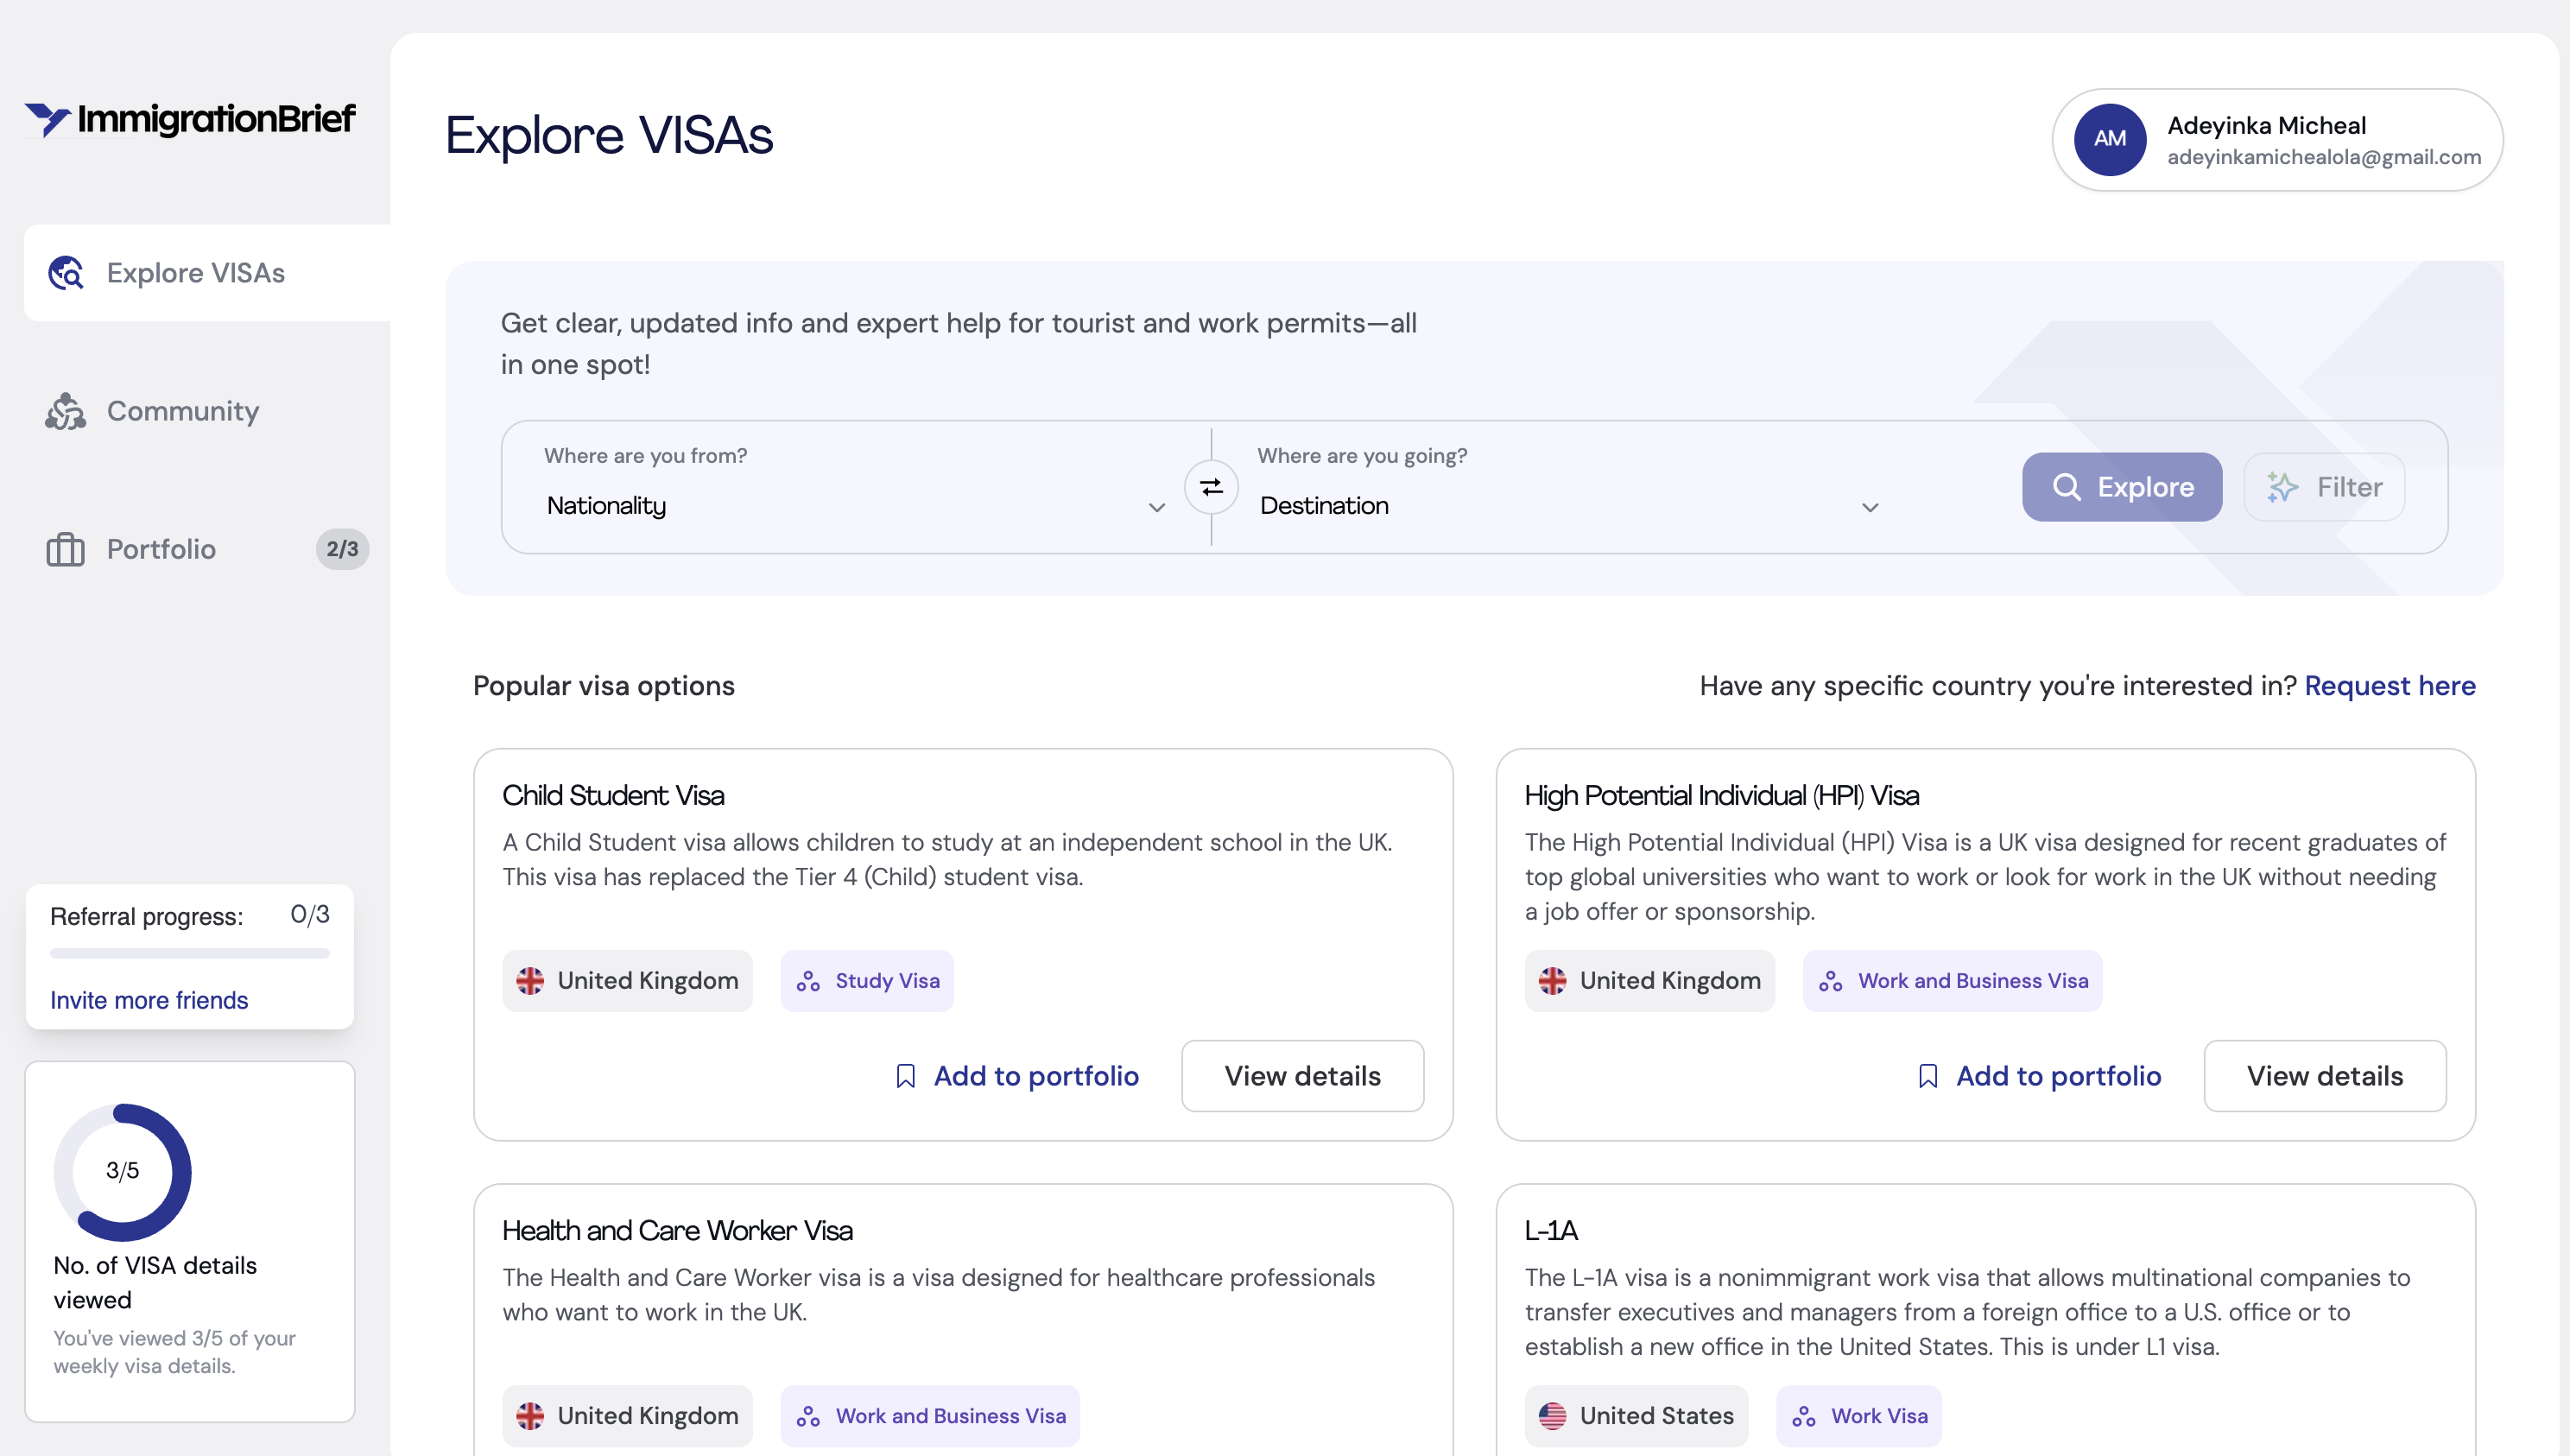The image size is (2570, 1456).
Task: Click the 3/5 circular progress ring
Action: point(123,1171)
